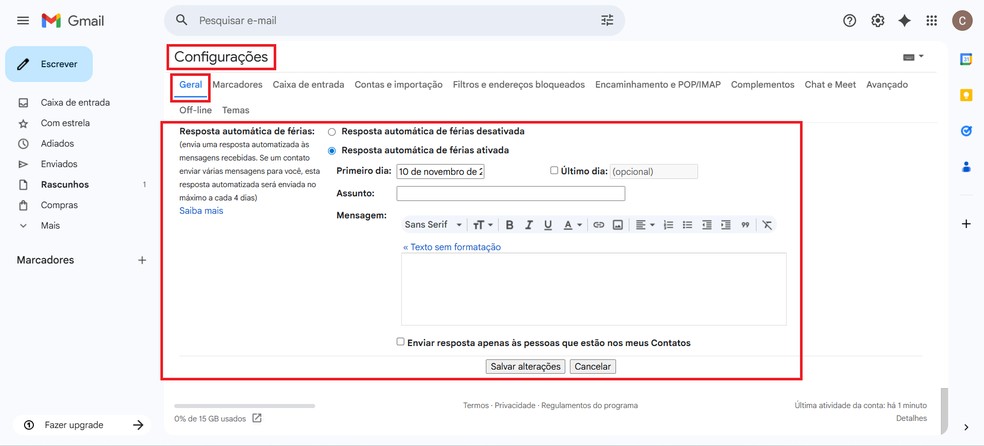This screenshot has width=984, height=446.
Task: Check send reply only to Contacts
Action: pyautogui.click(x=400, y=342)
